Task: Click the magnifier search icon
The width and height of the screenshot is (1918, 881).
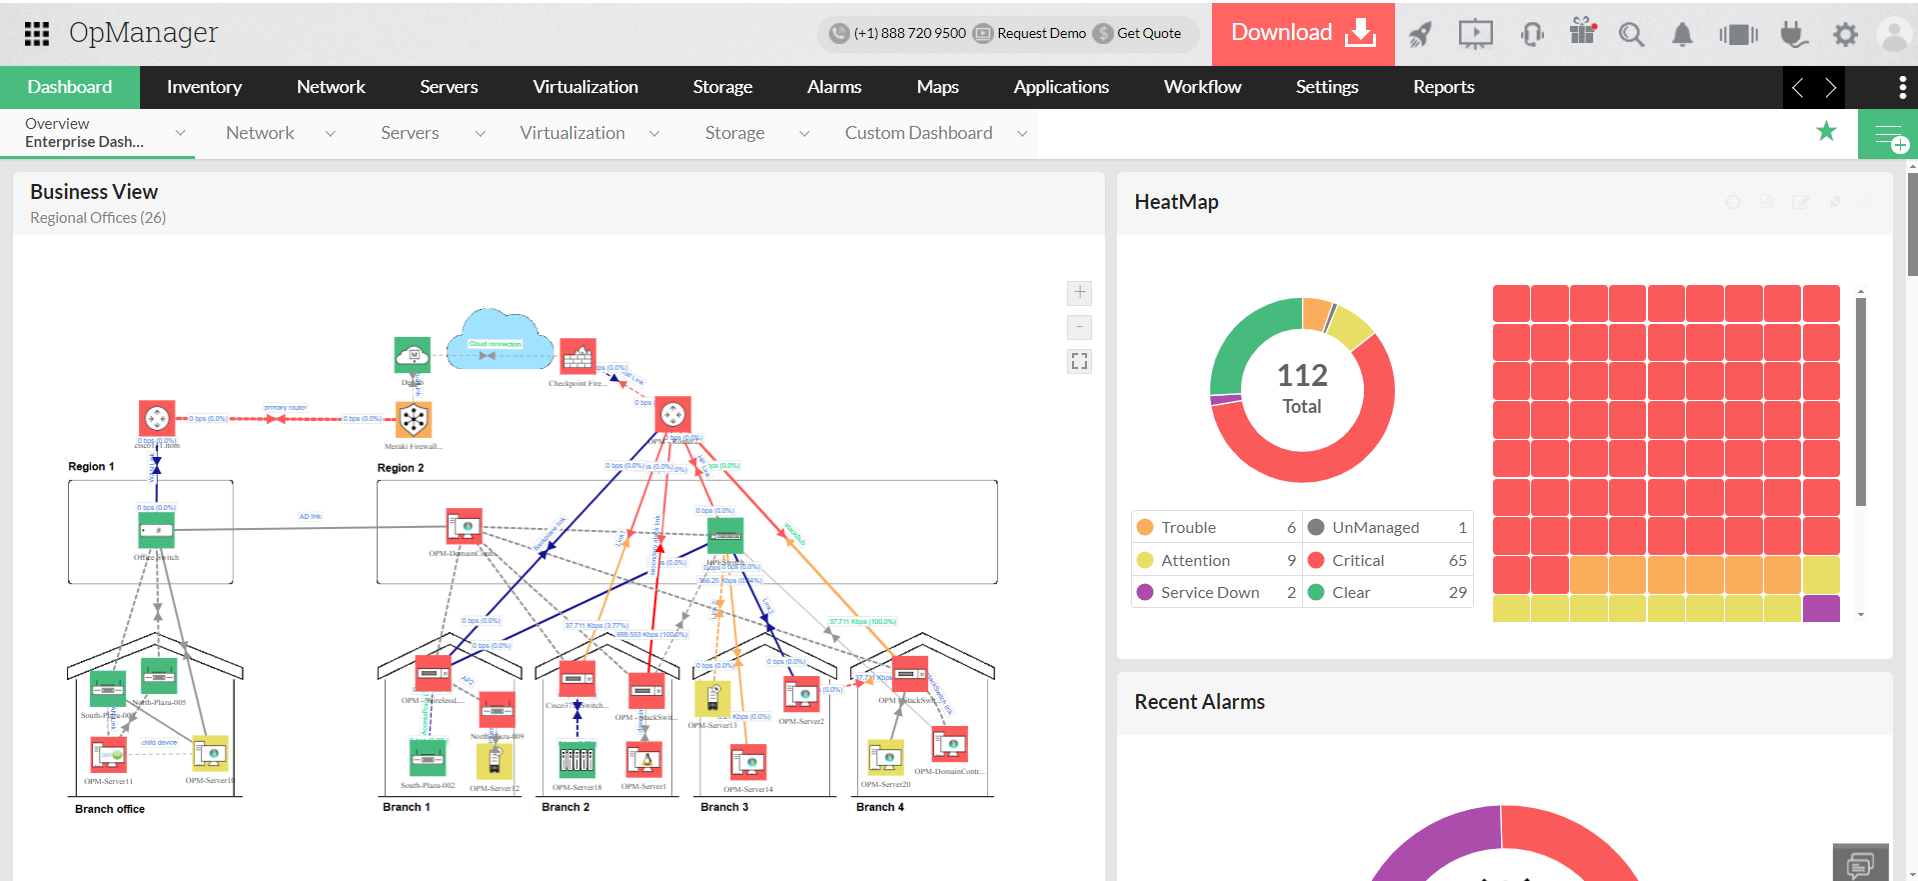Action: pyautogui.click(x=1631, y=35)
